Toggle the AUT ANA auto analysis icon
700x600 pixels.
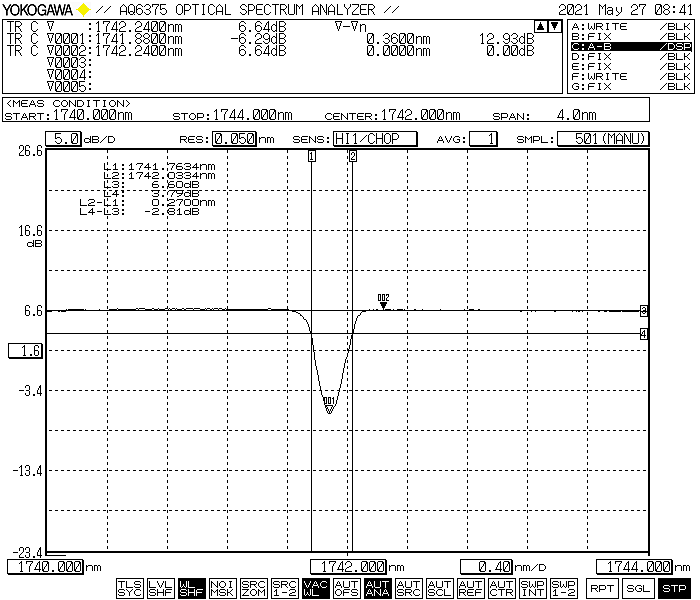(377, 588)
